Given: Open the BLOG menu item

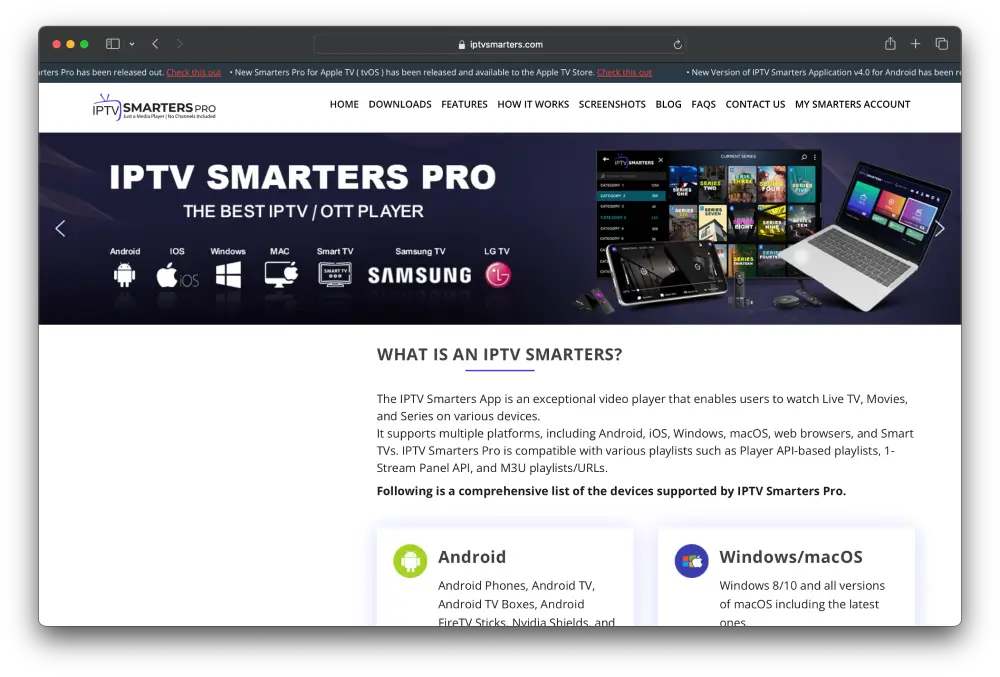Looking at the screenshot, I should tap(668, 104).
